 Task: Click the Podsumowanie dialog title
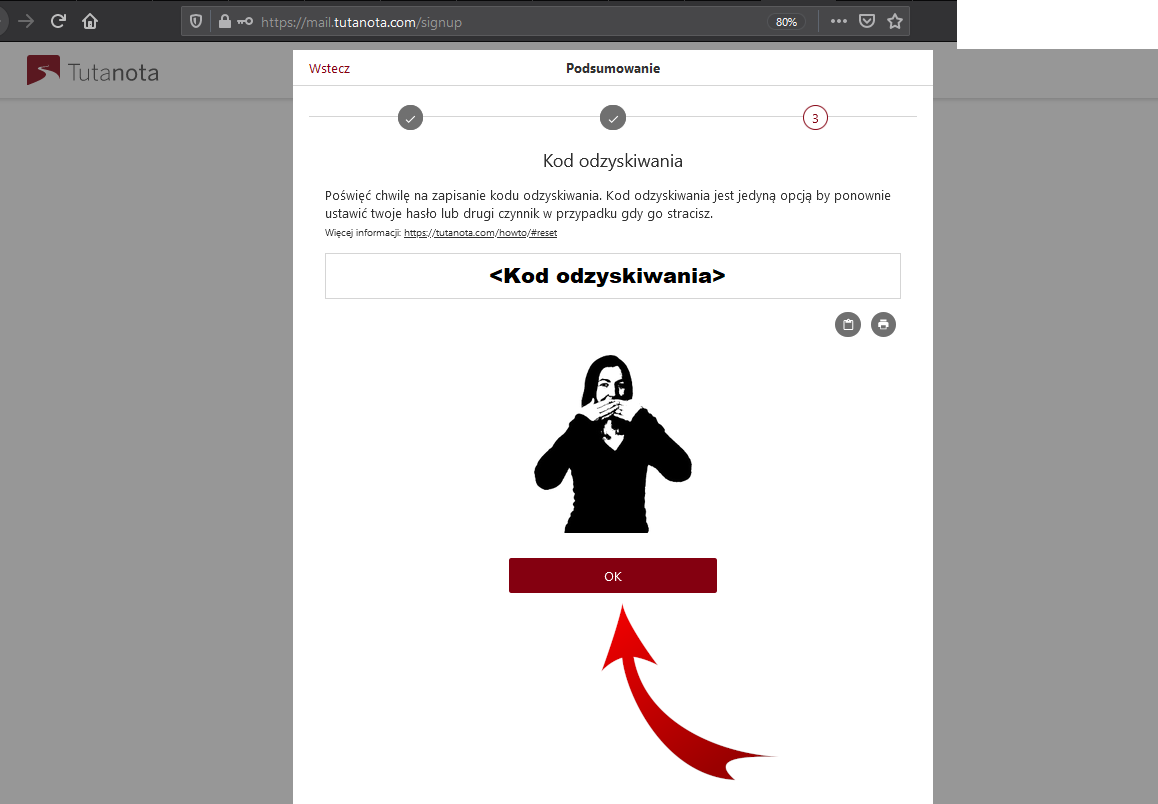tap(613, 69)
